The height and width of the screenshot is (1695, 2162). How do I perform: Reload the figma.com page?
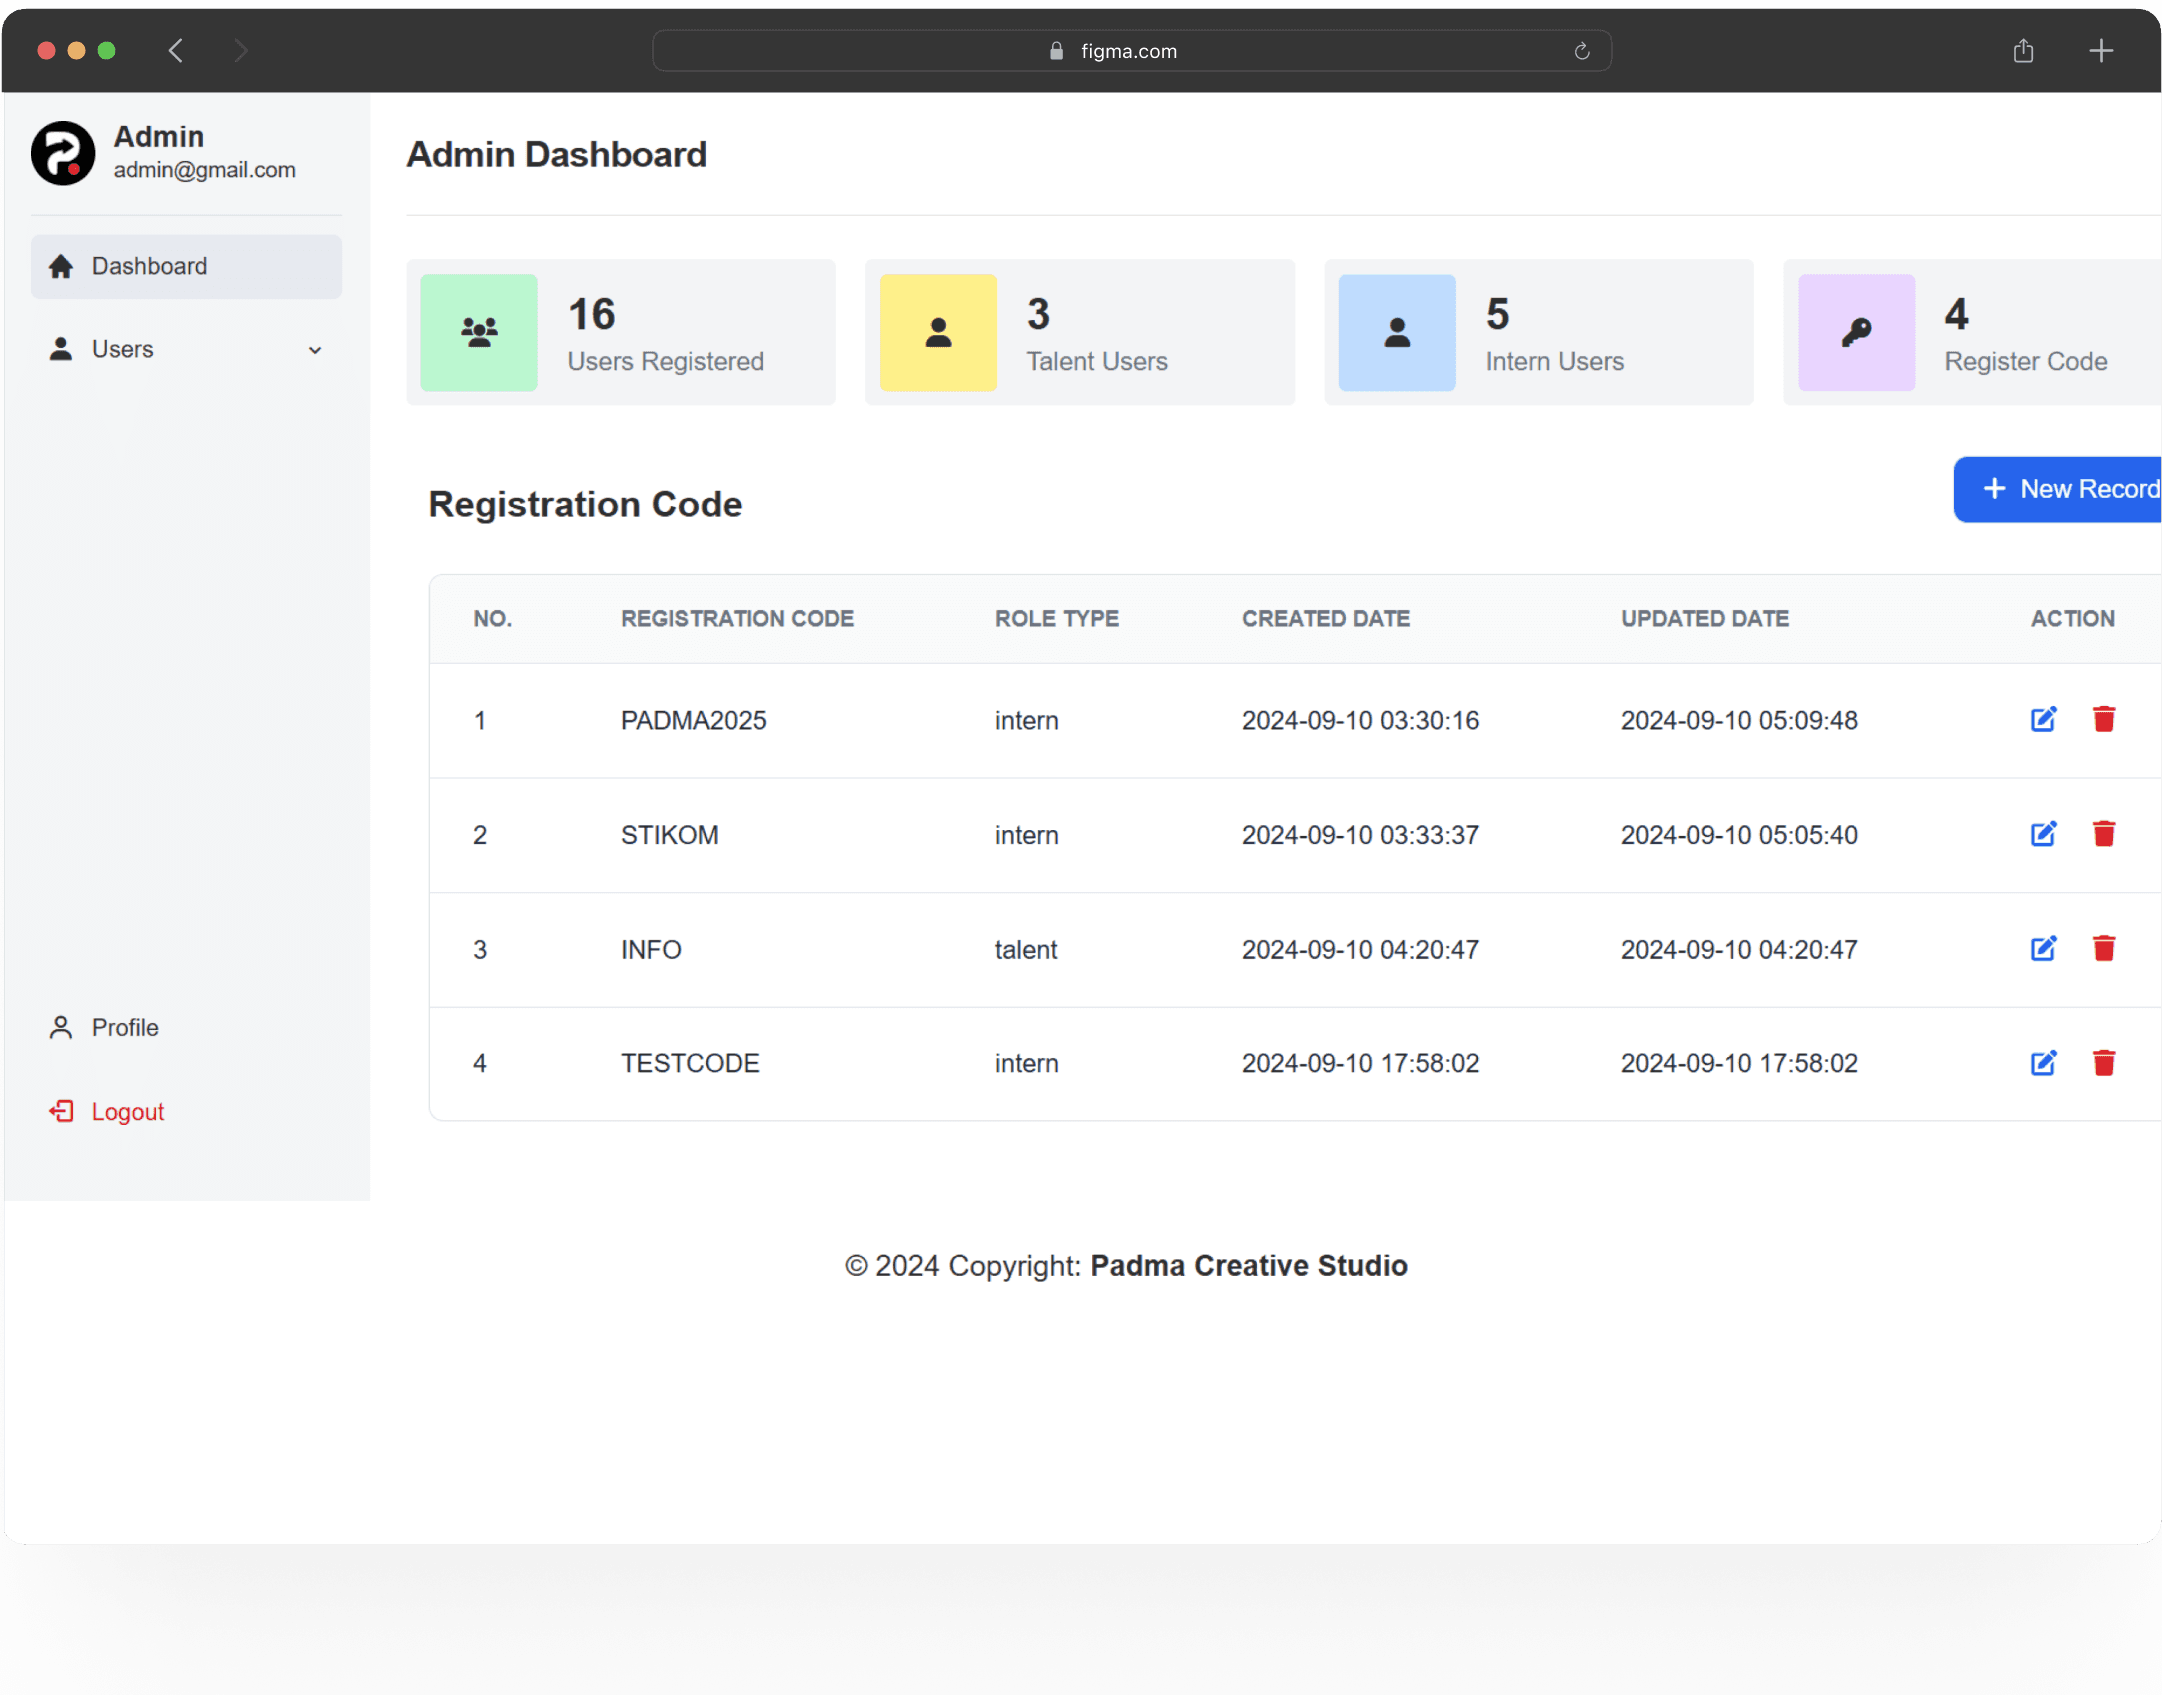pyautogui.click(x=1582, y=51)
